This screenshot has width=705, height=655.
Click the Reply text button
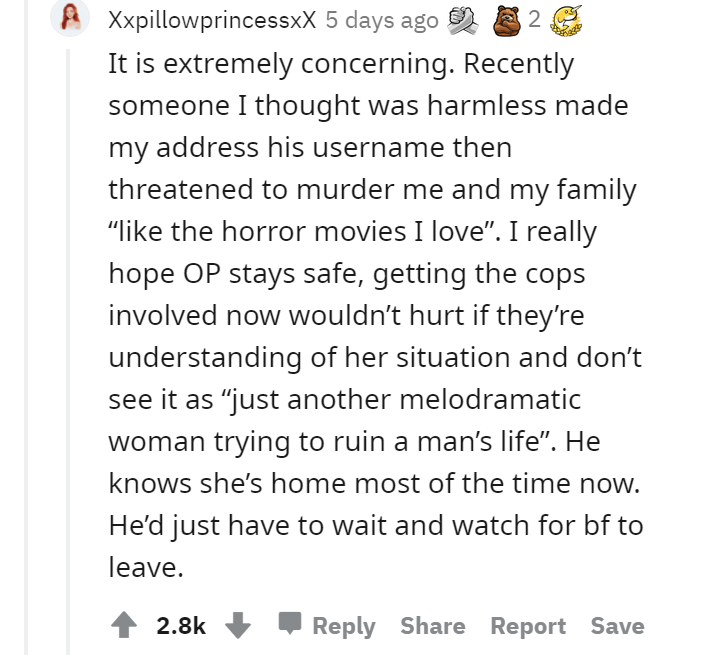(x=344, y=626)
